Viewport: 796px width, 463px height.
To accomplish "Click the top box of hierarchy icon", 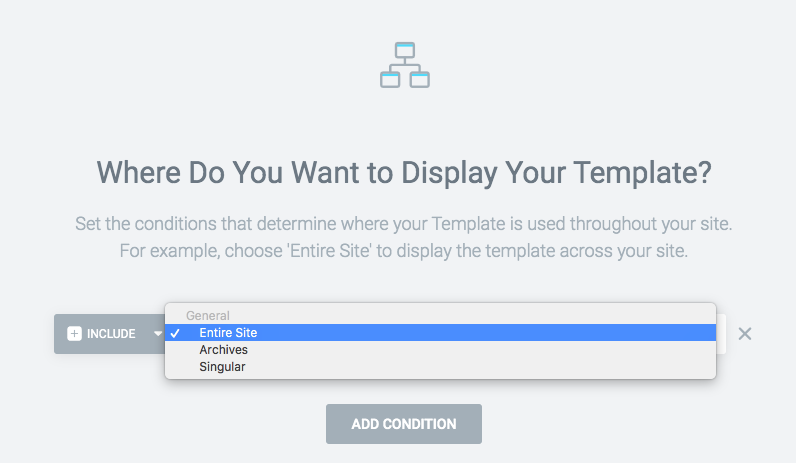I will (x=405, y=50).
